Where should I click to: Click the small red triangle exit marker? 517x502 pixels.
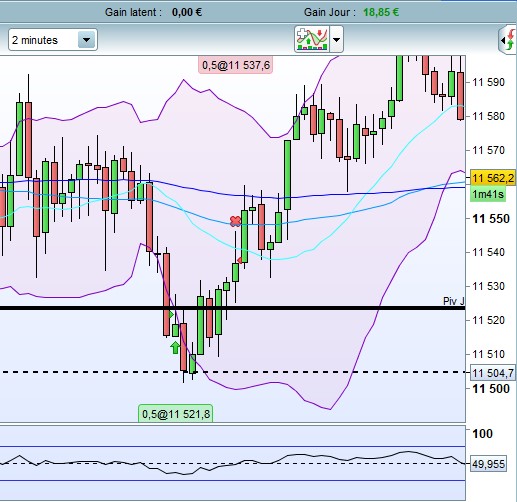pos(239,260)
